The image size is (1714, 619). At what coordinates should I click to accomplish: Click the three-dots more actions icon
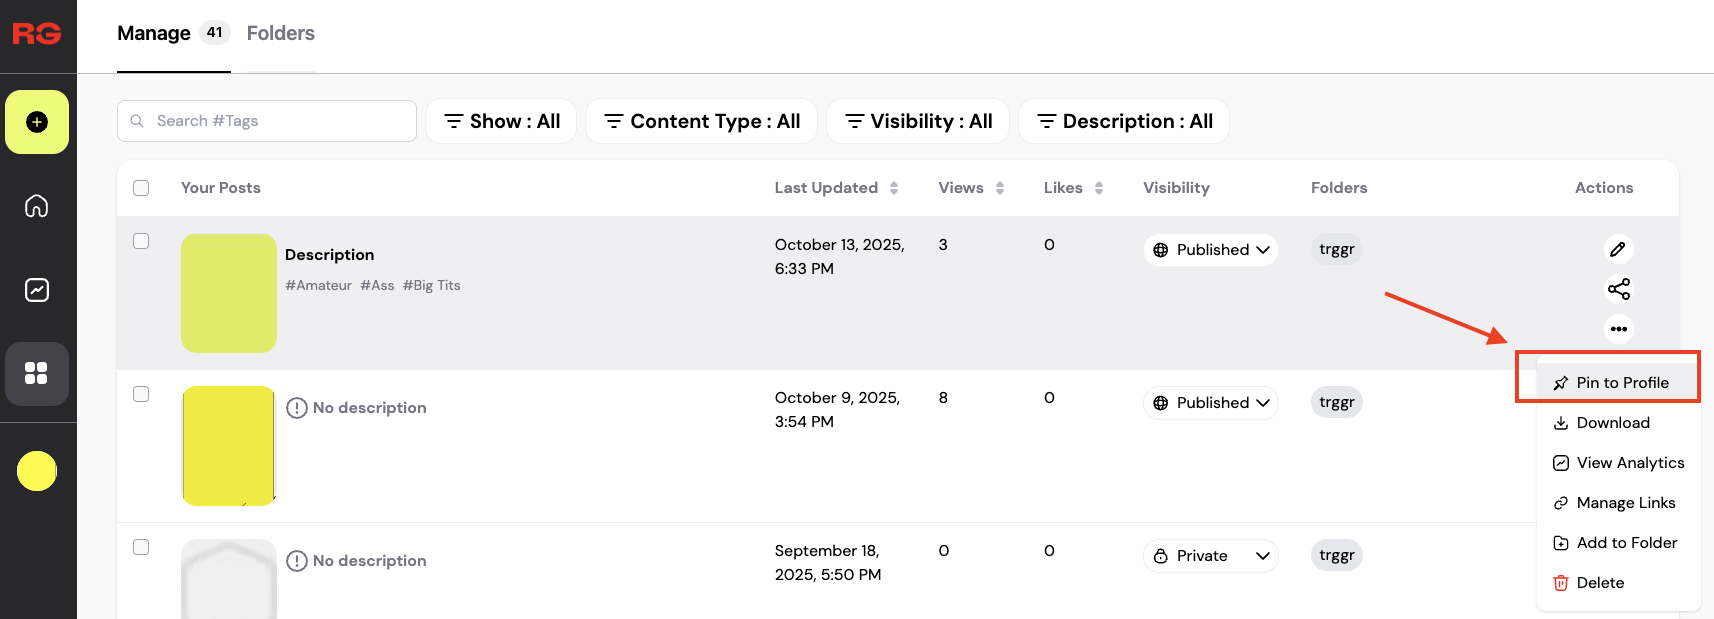[1618, 329]
